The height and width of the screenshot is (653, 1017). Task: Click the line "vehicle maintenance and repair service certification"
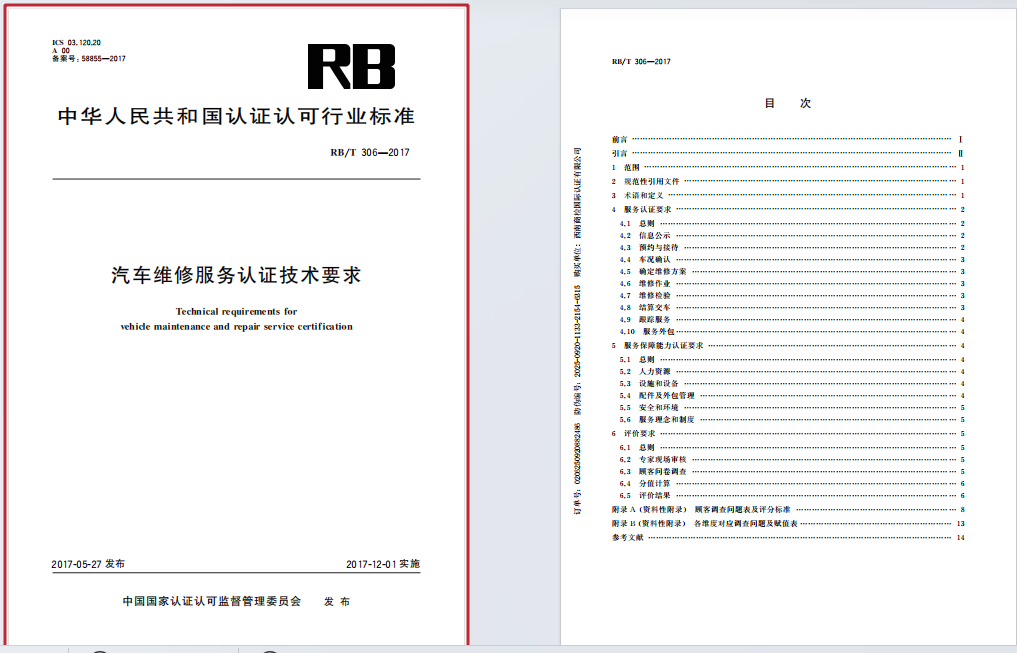point(236,326)
